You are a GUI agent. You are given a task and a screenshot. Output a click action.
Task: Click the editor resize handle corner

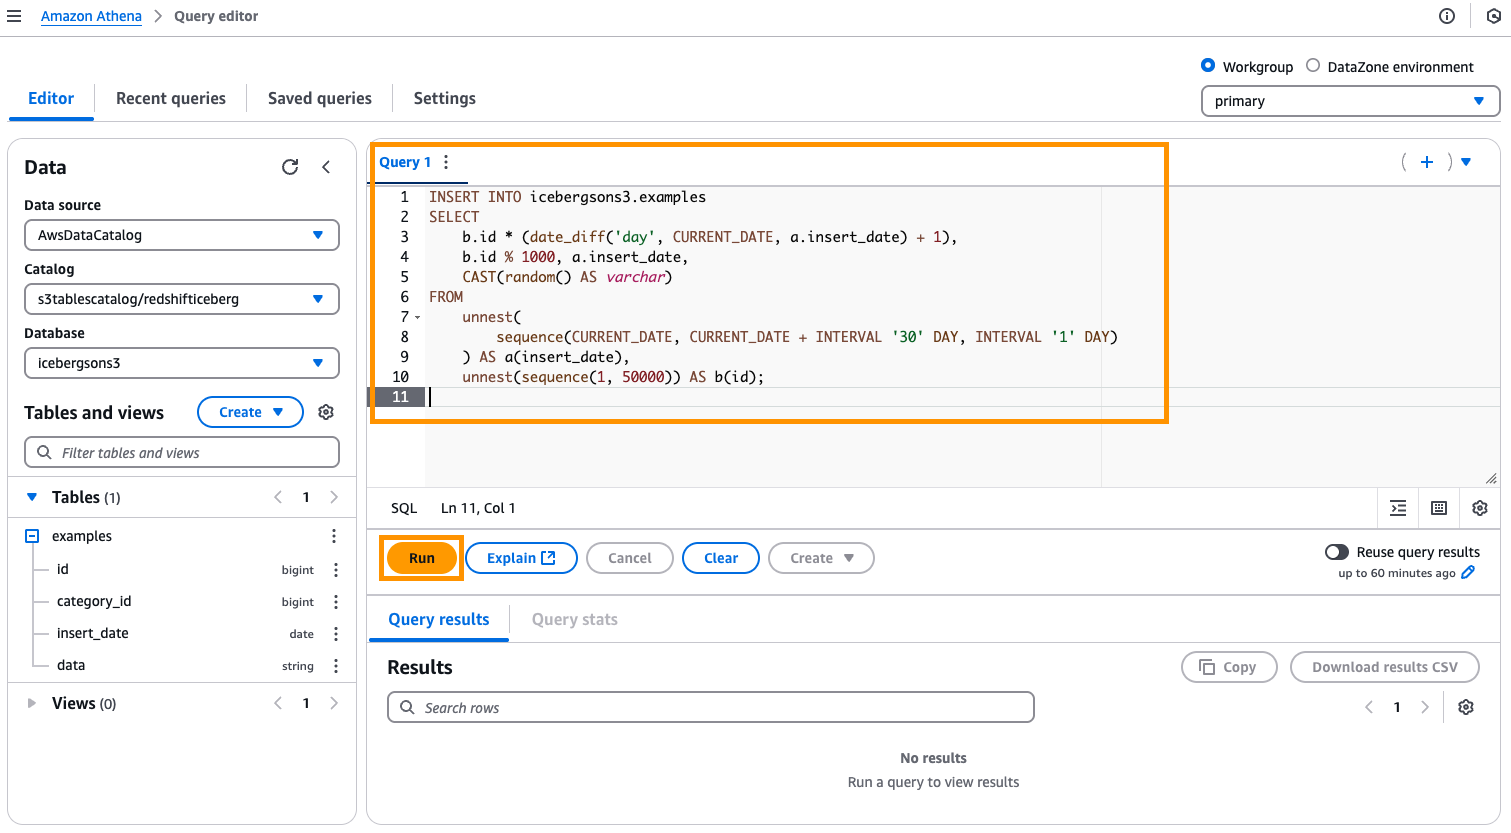coord(1491,478)
